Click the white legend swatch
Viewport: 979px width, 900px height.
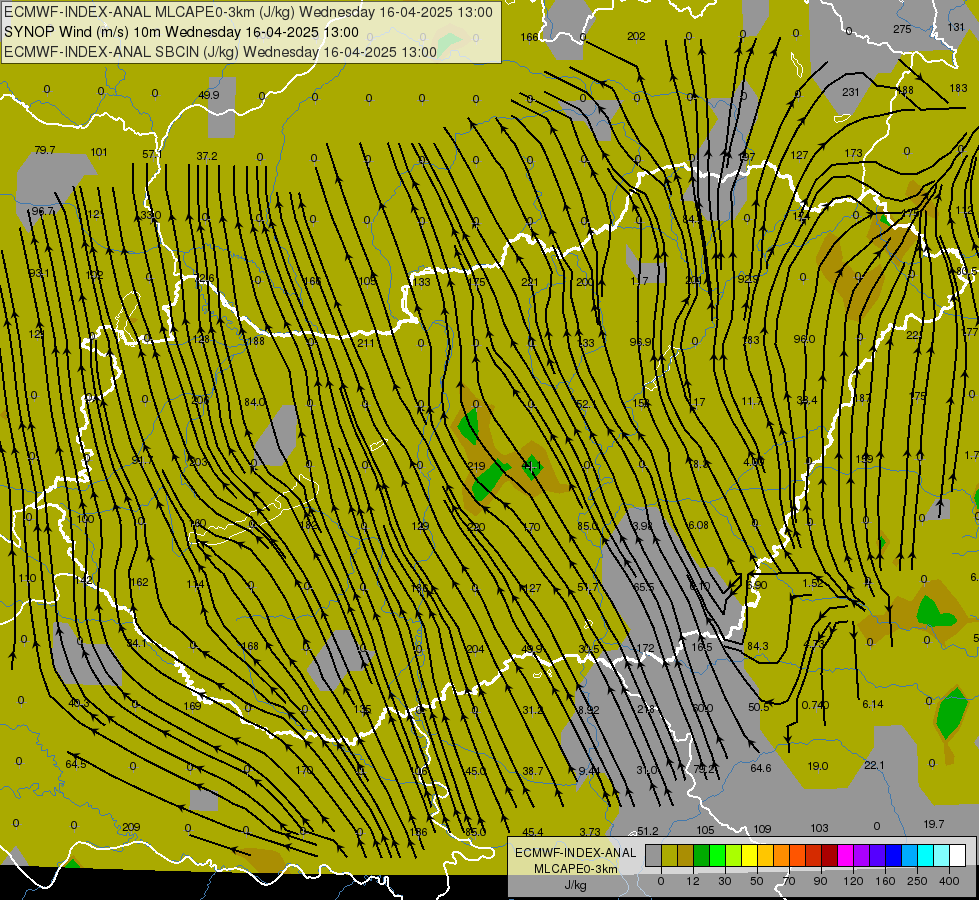pyautogui.click(x=958, y=855)
